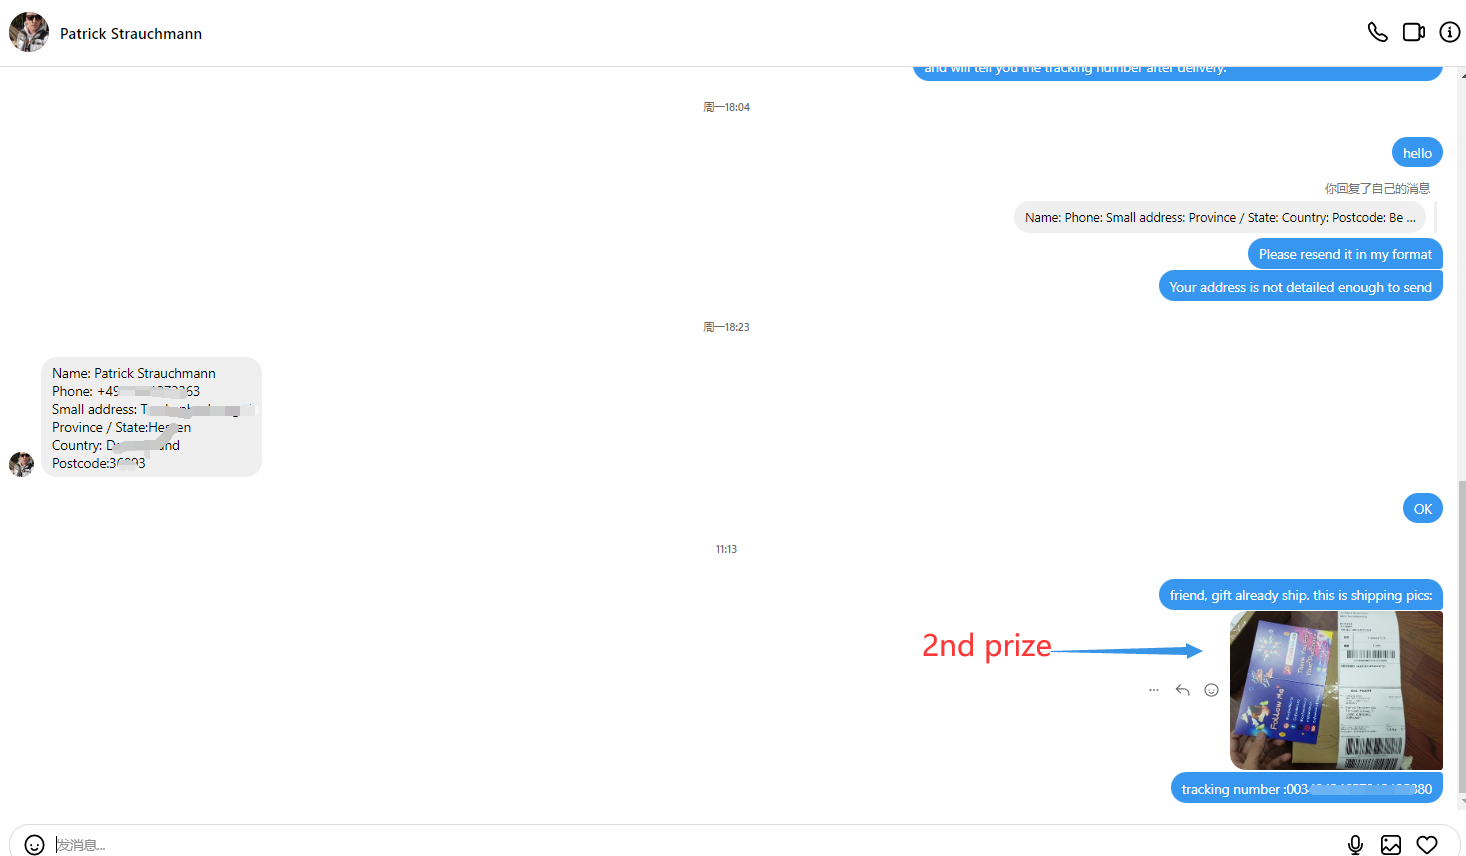Start a video call from the header
This screenshot has width=1466, height=856.
point(1413,32)
